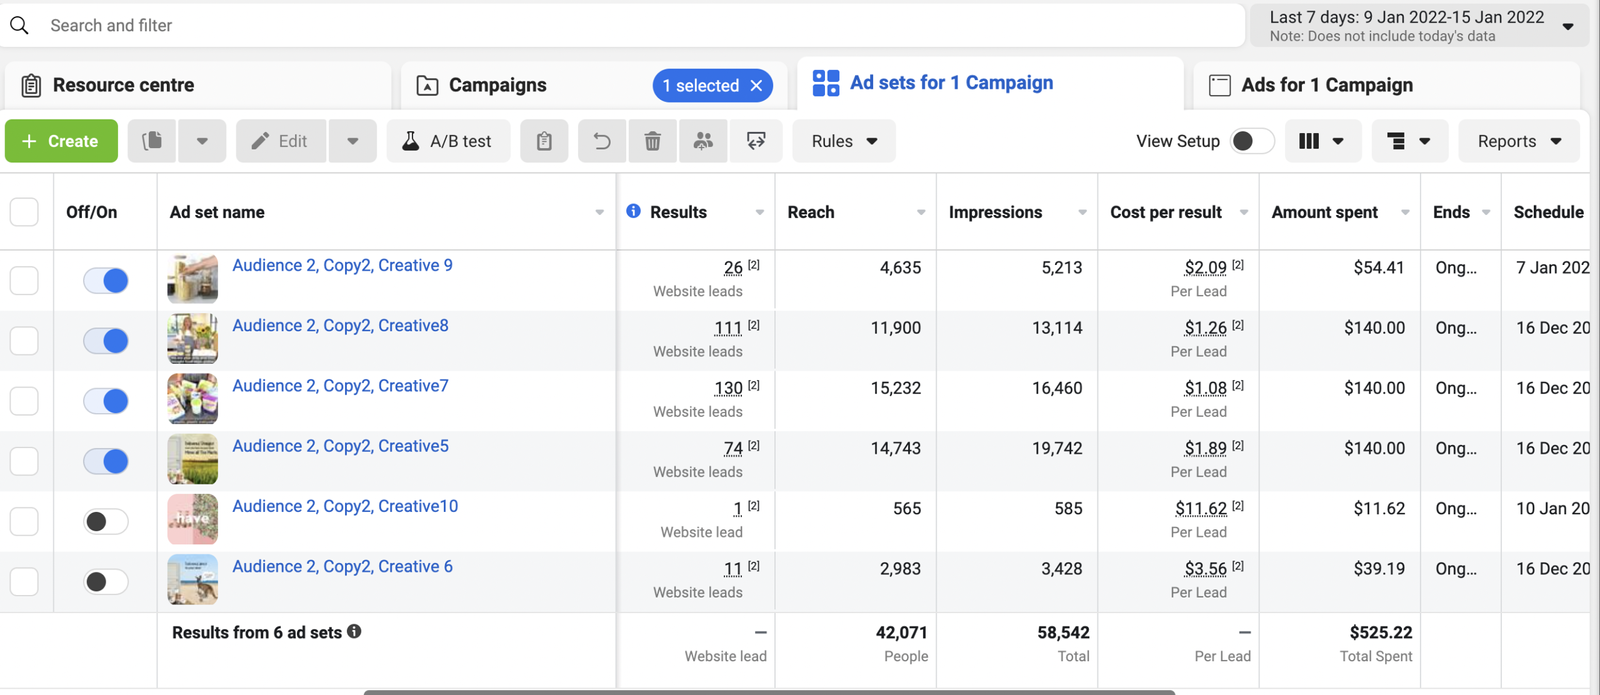Click the info icon beside Results header
The height and width of the screenshot is (695, 1600).
click(633, 211)
